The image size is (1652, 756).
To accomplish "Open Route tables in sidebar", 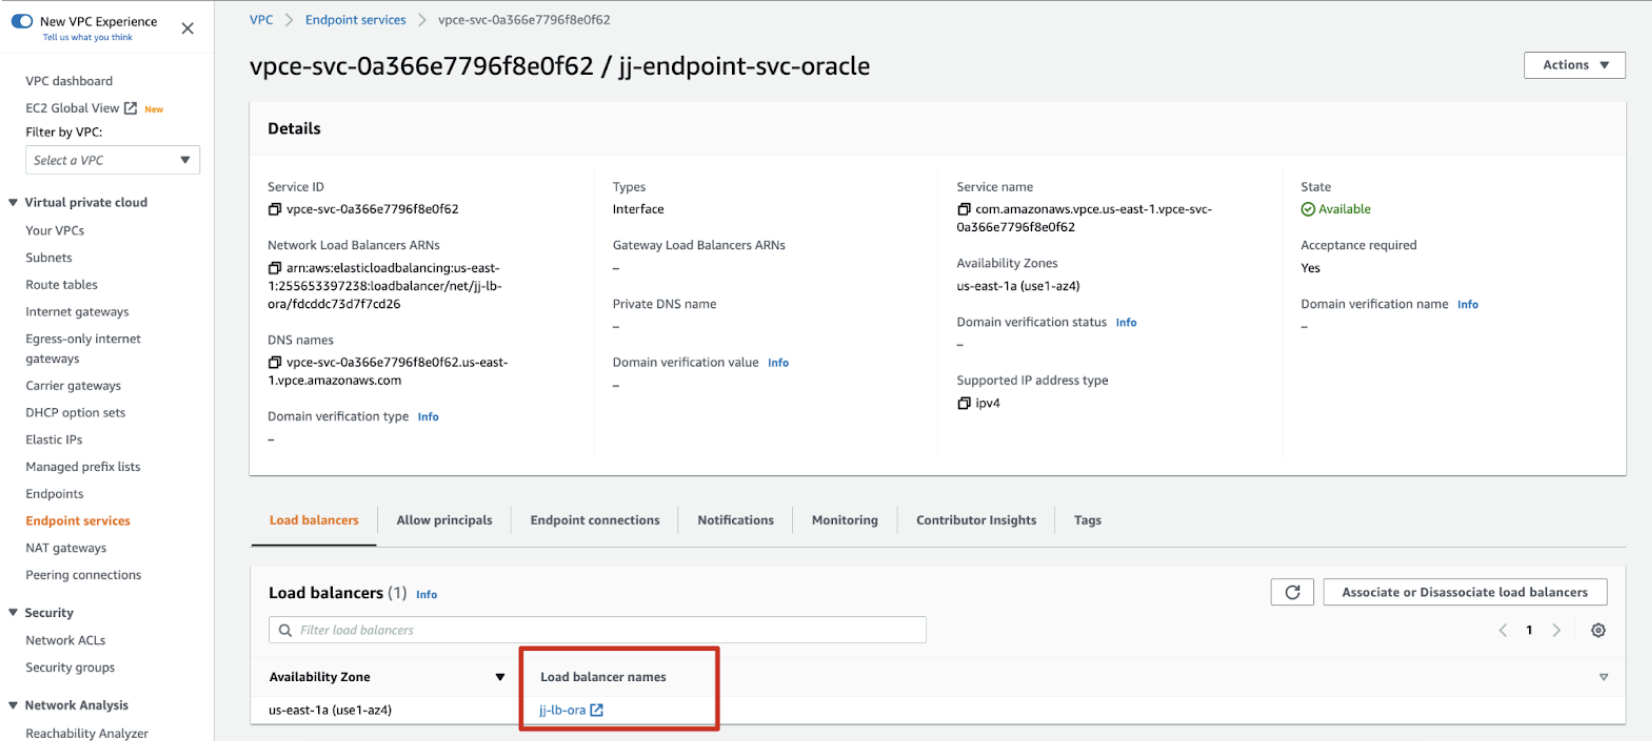I will [62, 285].
